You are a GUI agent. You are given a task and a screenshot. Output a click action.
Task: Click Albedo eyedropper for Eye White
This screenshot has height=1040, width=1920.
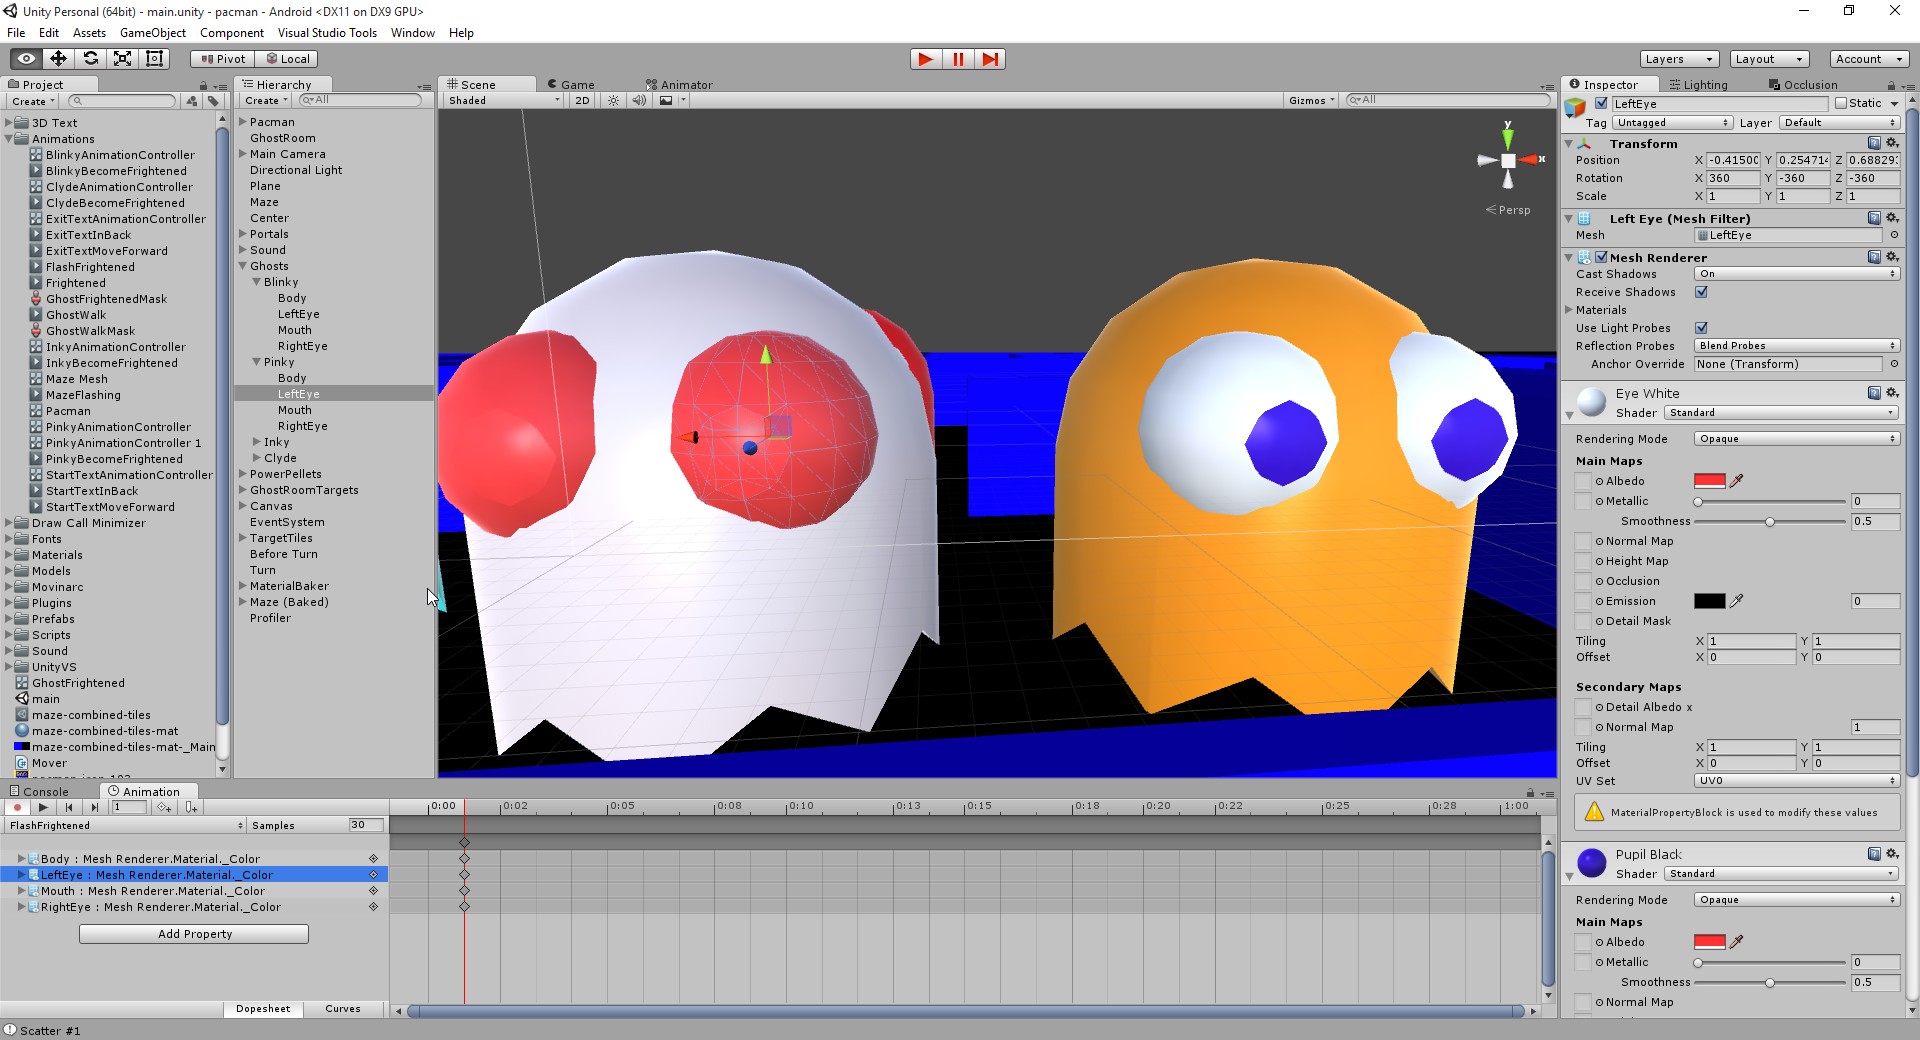1737,481
